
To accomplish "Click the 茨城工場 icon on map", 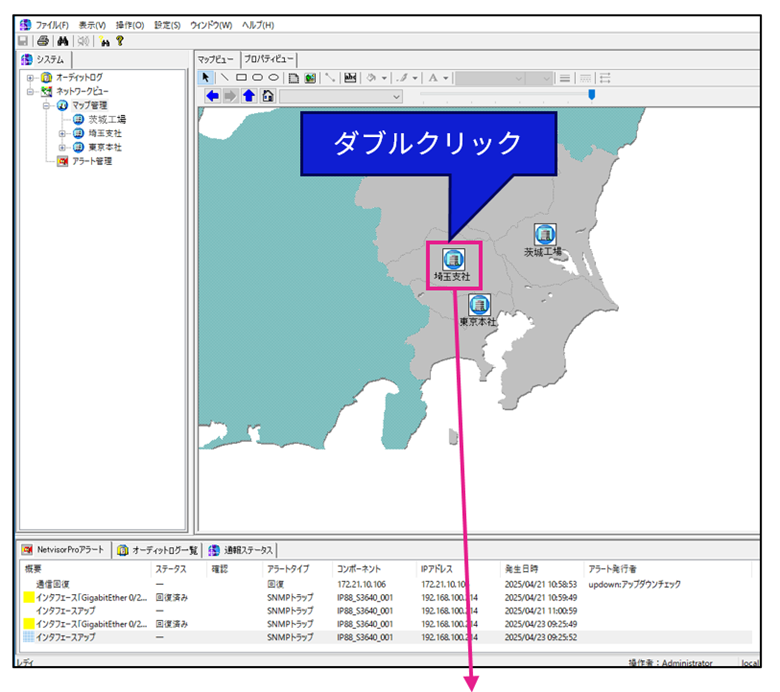I will click(545, 235).
